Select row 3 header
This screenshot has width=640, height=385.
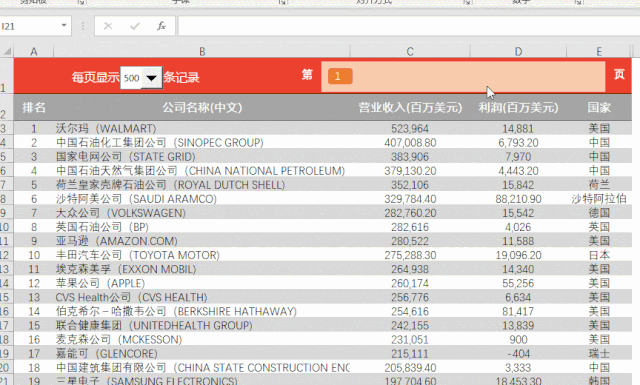[6, 129]
